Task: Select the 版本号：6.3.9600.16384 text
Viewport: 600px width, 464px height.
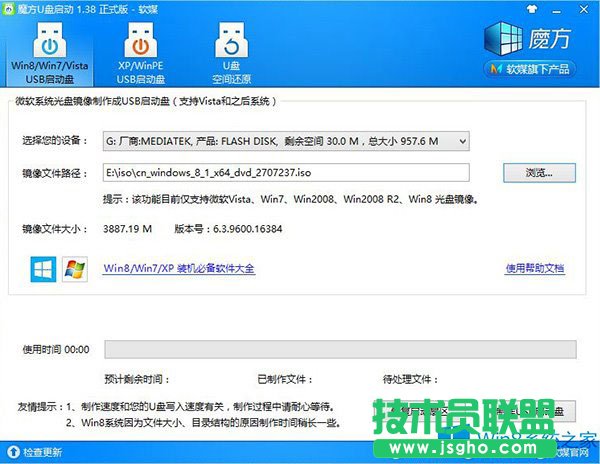Action: 228,229
